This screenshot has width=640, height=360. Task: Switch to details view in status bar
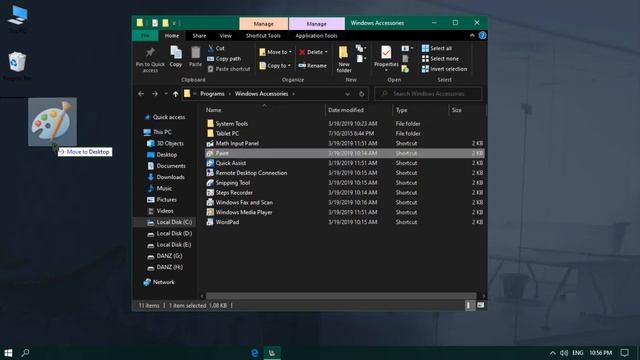click(469, 305)
